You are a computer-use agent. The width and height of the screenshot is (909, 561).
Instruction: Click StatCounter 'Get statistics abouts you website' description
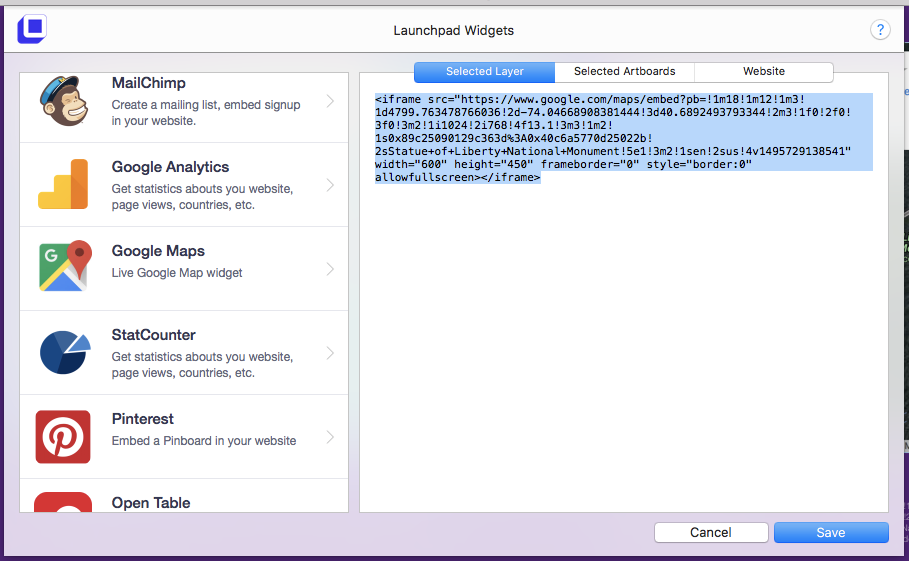pos(202,365)
